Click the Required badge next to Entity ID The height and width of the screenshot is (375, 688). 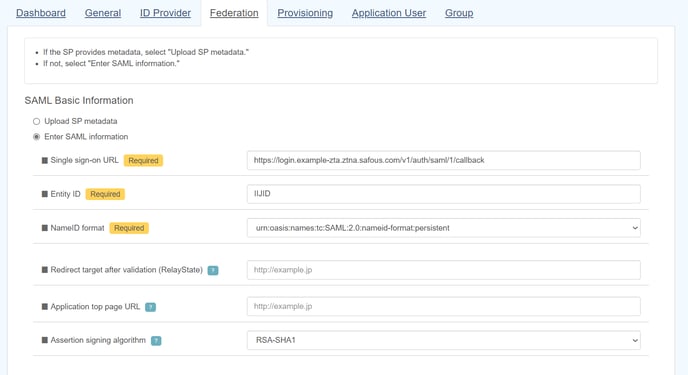[105, 194]
